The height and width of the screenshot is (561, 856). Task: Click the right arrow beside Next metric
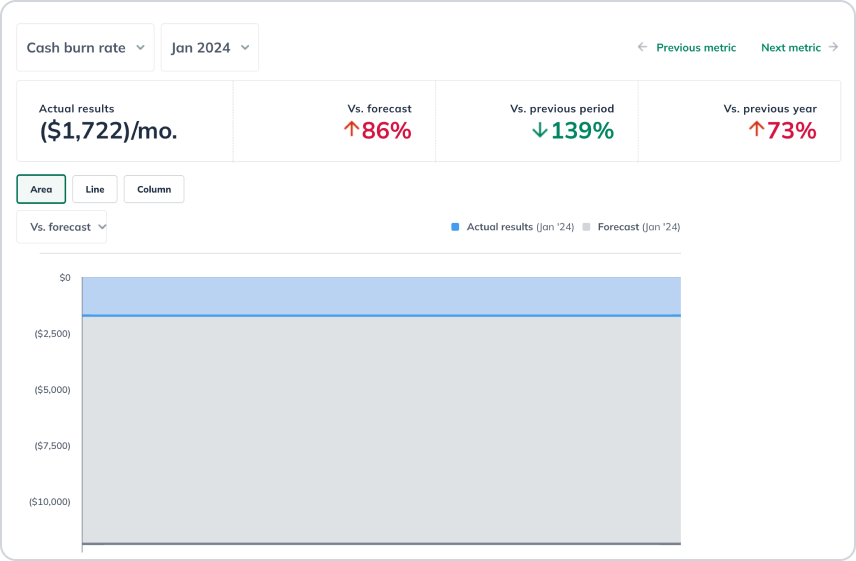(x=833, y=47)
